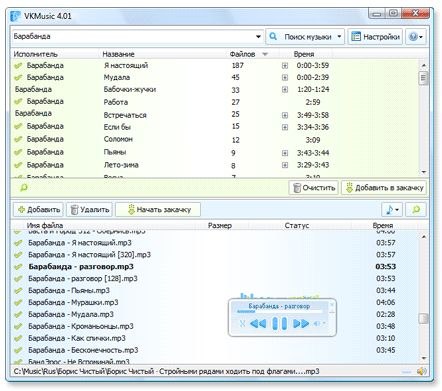The image size is (442, 391).
Task: Click the Добавить button in download toolbar
Action: pyautogui.click(x=39, y=210)
